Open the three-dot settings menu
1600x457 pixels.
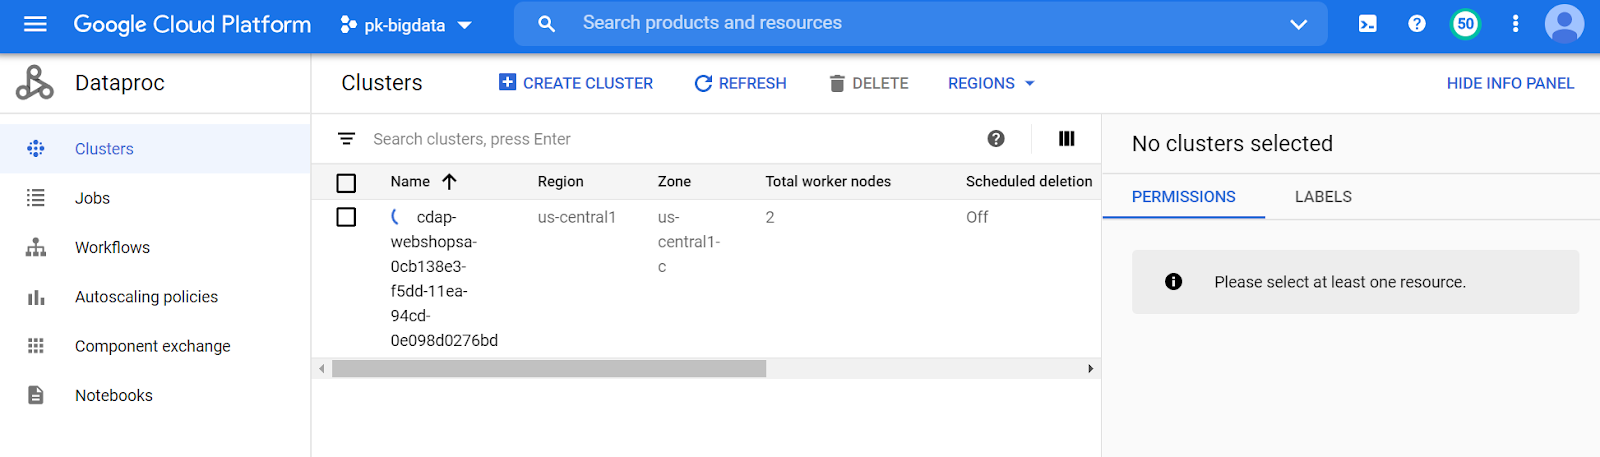[1516, 24]
